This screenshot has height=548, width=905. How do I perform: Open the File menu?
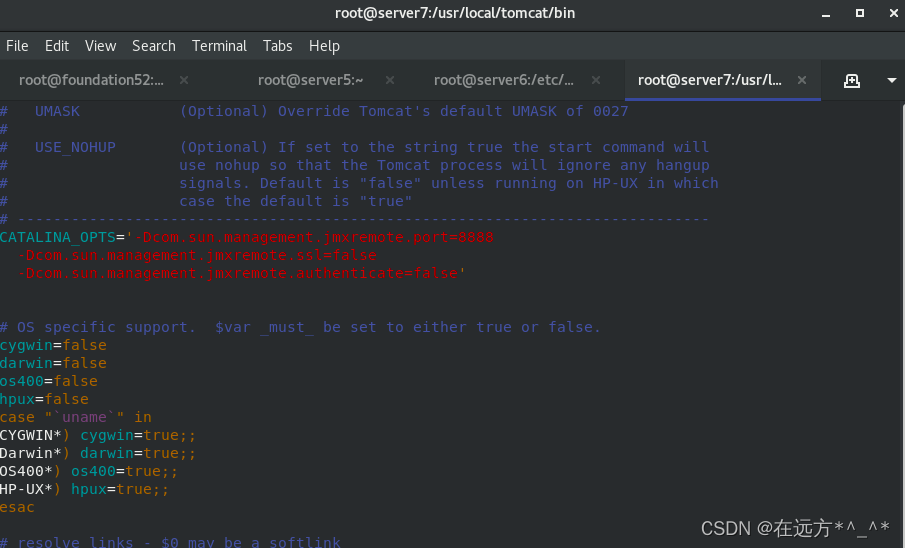click(x=17, y=46)
